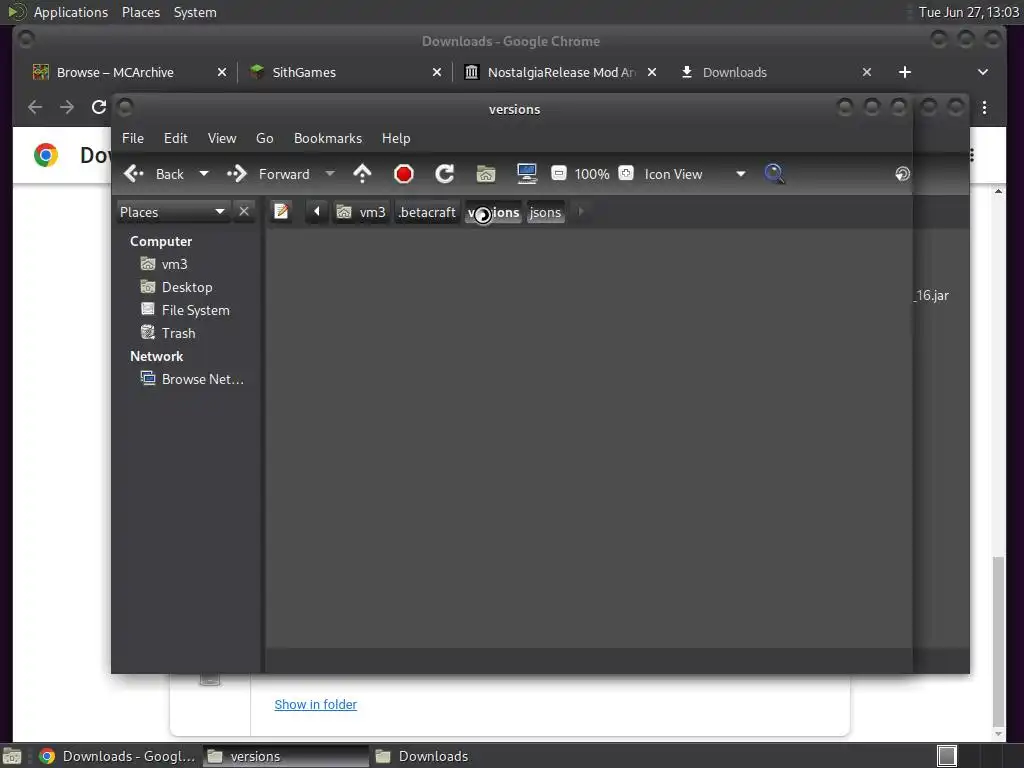
Task: Close the Places side pane
Action: pos(244,212)
